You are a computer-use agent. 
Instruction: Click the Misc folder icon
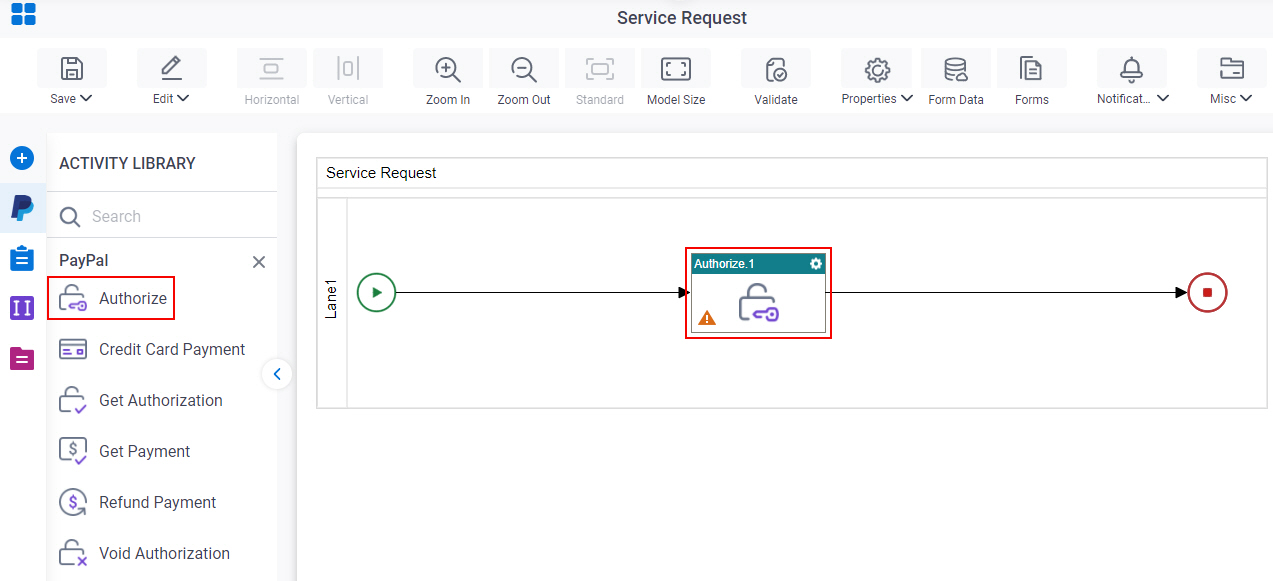click(x=1232, y=68)
